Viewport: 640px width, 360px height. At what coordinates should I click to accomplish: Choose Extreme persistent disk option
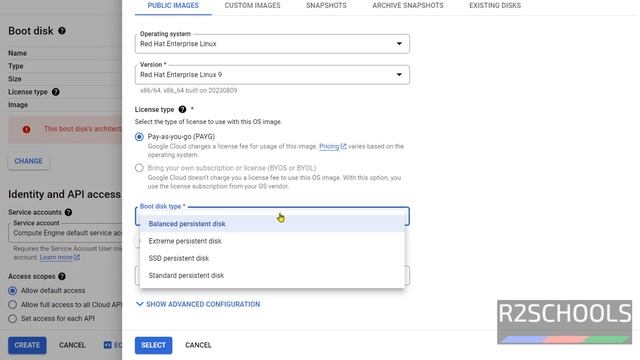click(x=272, y=241)
